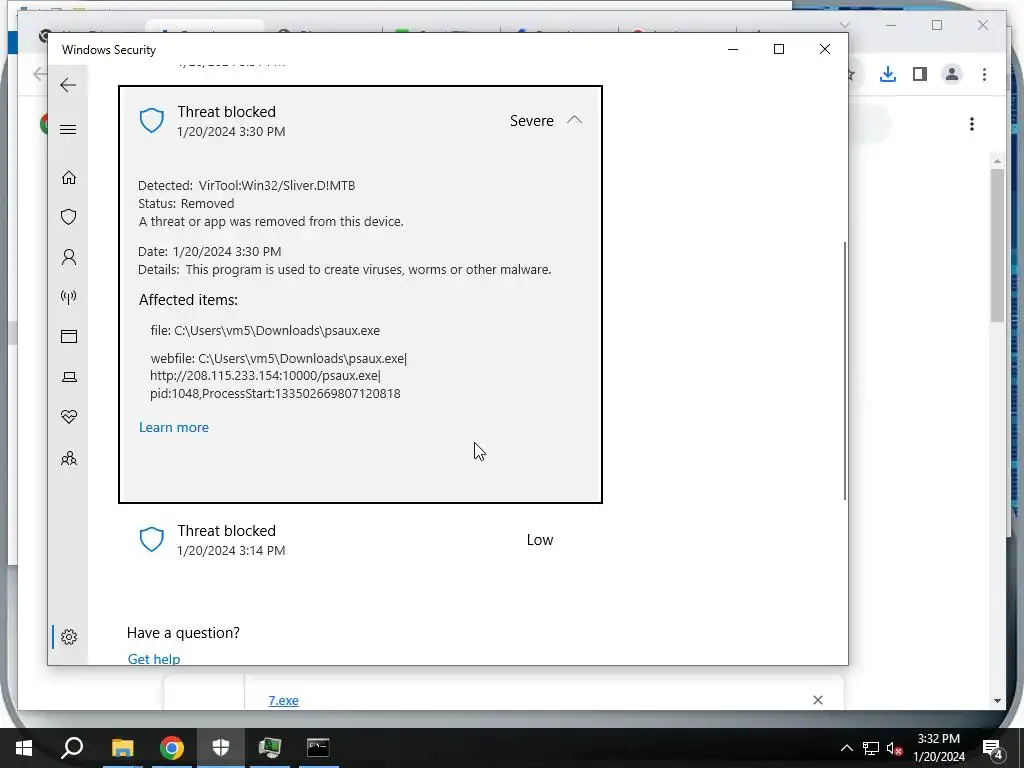Click the pid:1048 ProcessStart line
The width and height of the screenshot is (1024, 768).
(x=275, y=394)
